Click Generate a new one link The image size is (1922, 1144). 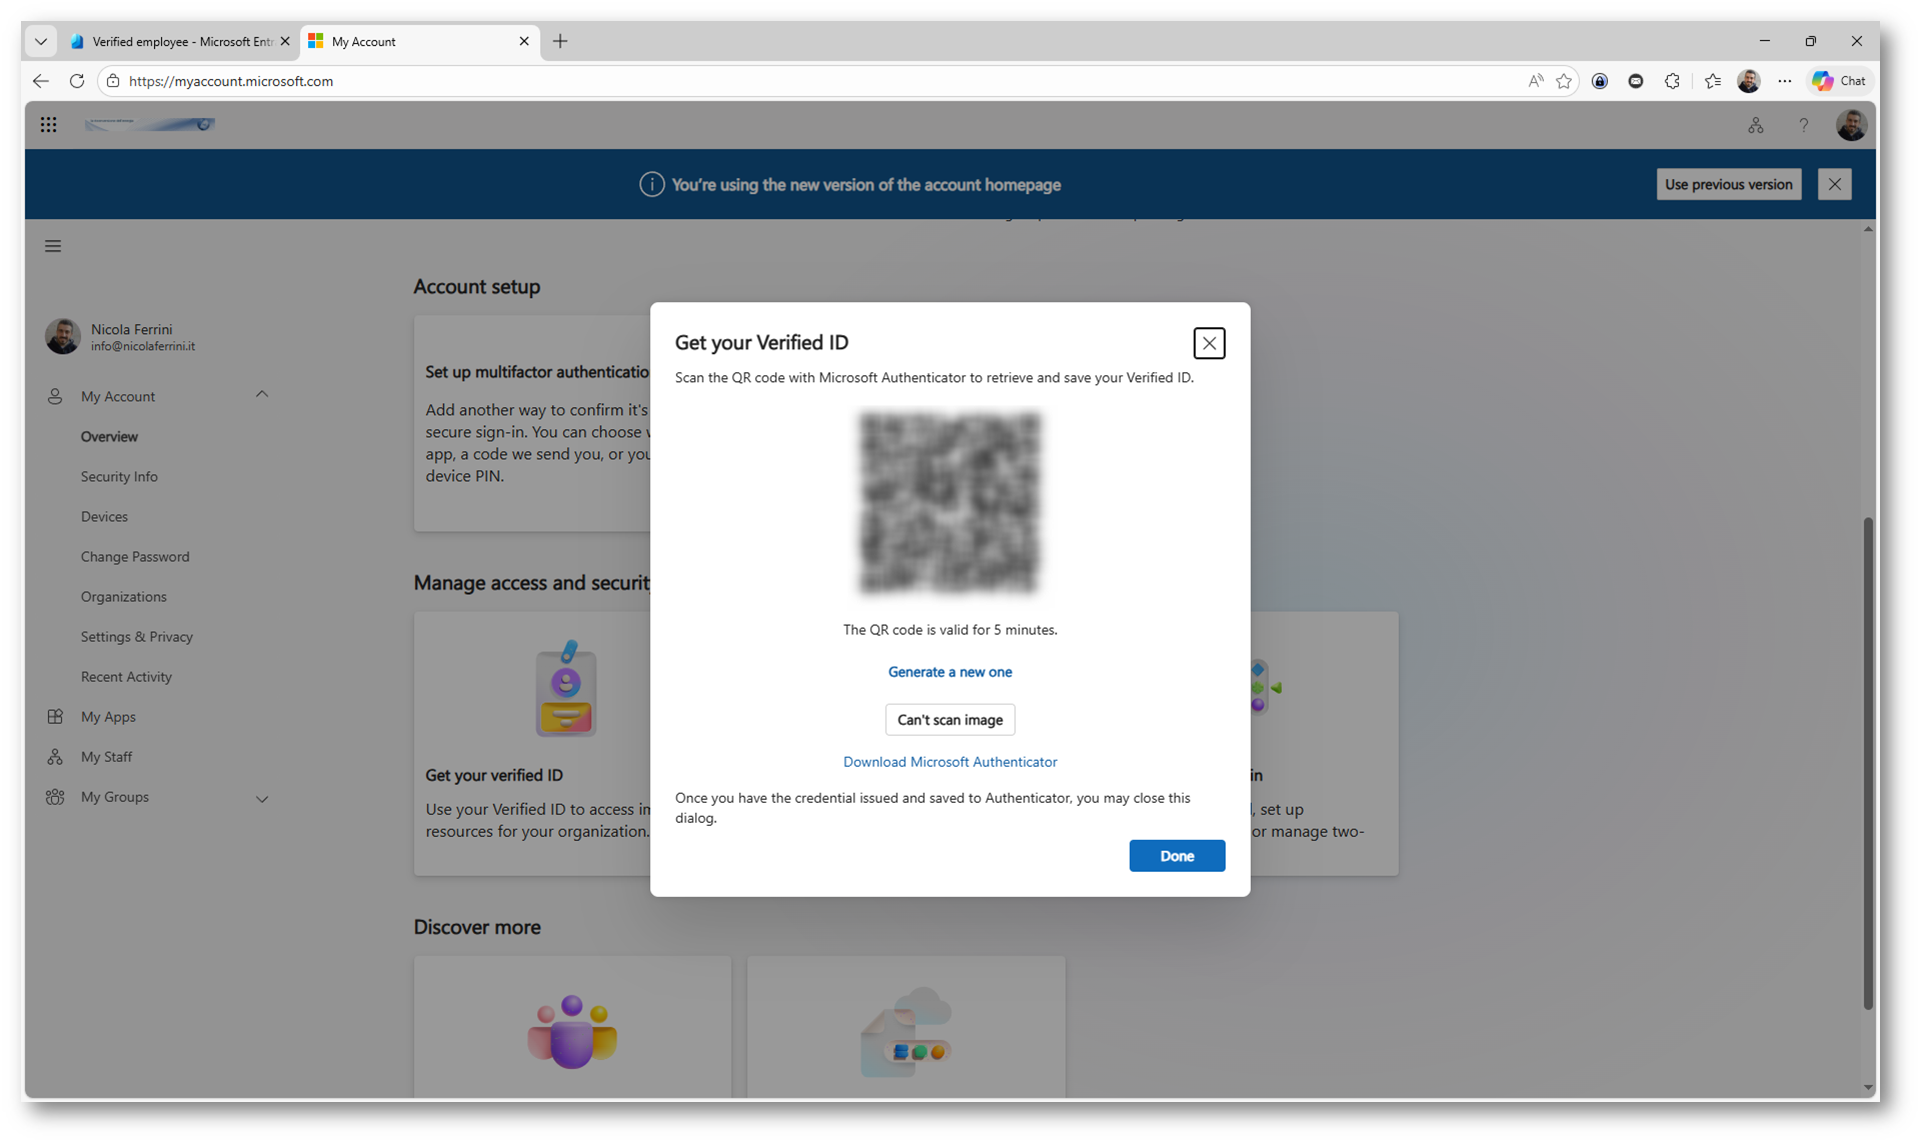pyautogui.click(x=949, y=672)
